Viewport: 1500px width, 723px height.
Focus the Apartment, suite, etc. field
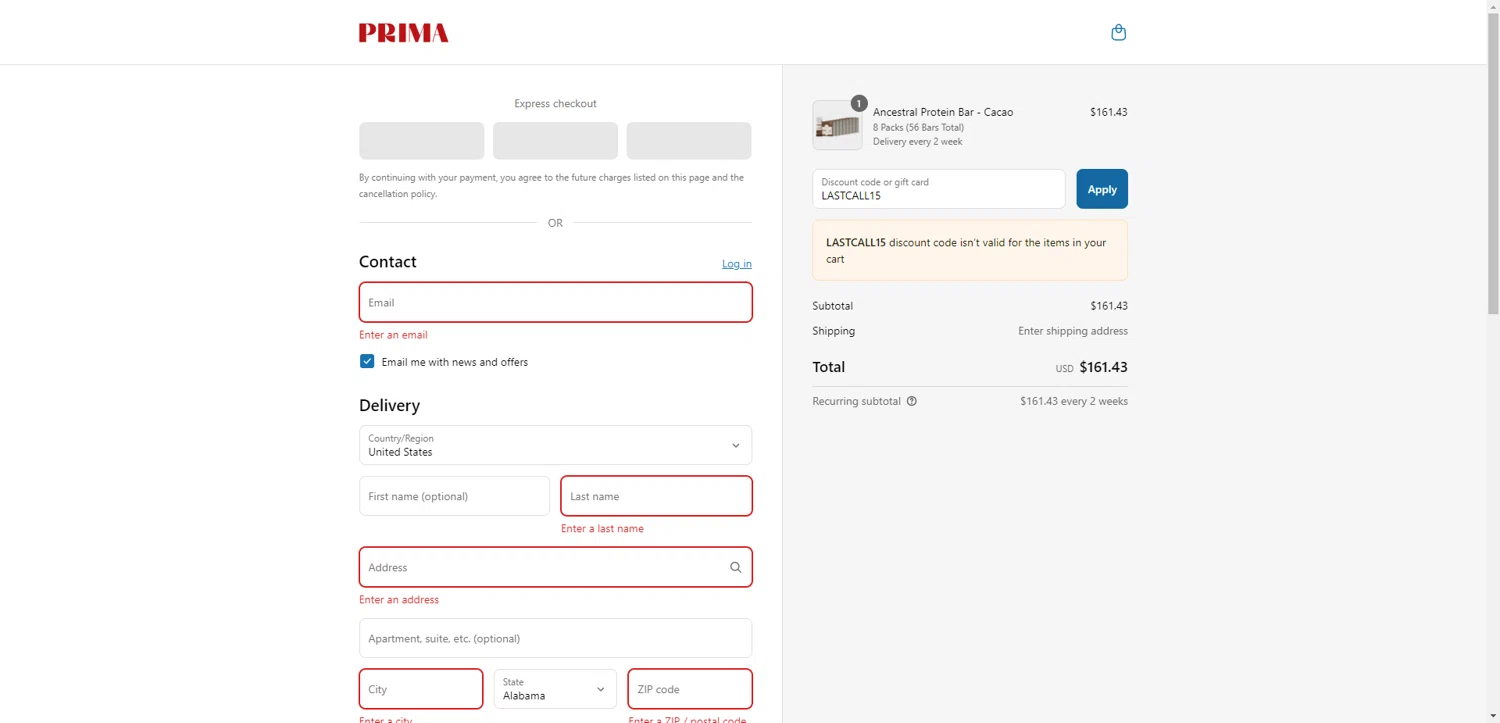point(555,638)
